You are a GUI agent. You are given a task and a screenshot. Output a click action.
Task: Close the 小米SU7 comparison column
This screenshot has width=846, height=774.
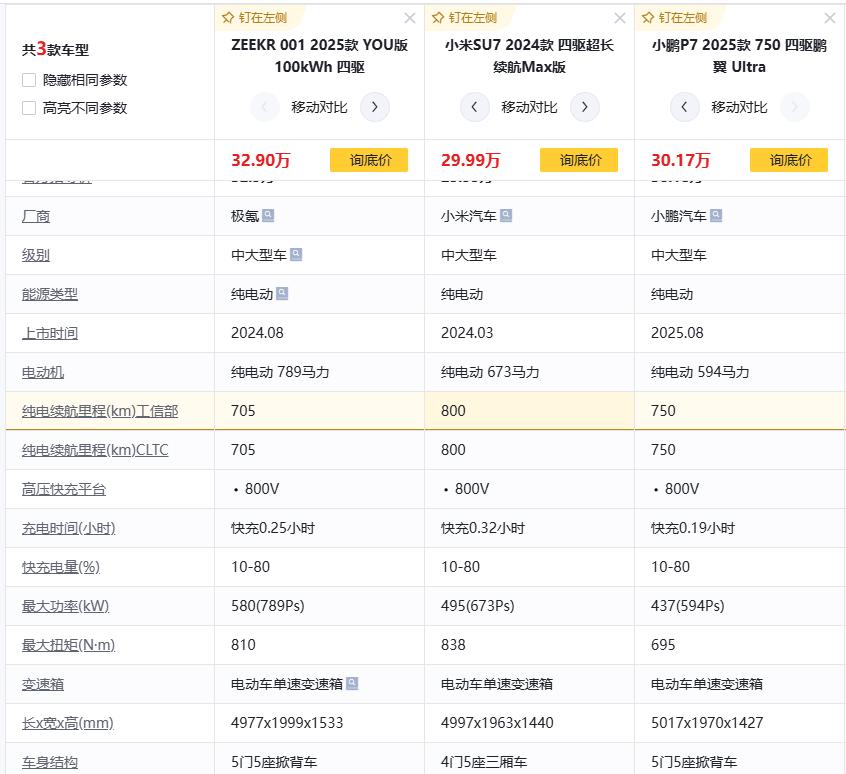(x=620, y=17)
